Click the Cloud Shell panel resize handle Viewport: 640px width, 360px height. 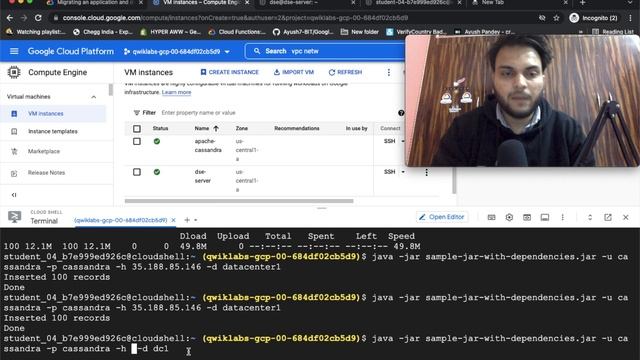click(x=322, y=208)
